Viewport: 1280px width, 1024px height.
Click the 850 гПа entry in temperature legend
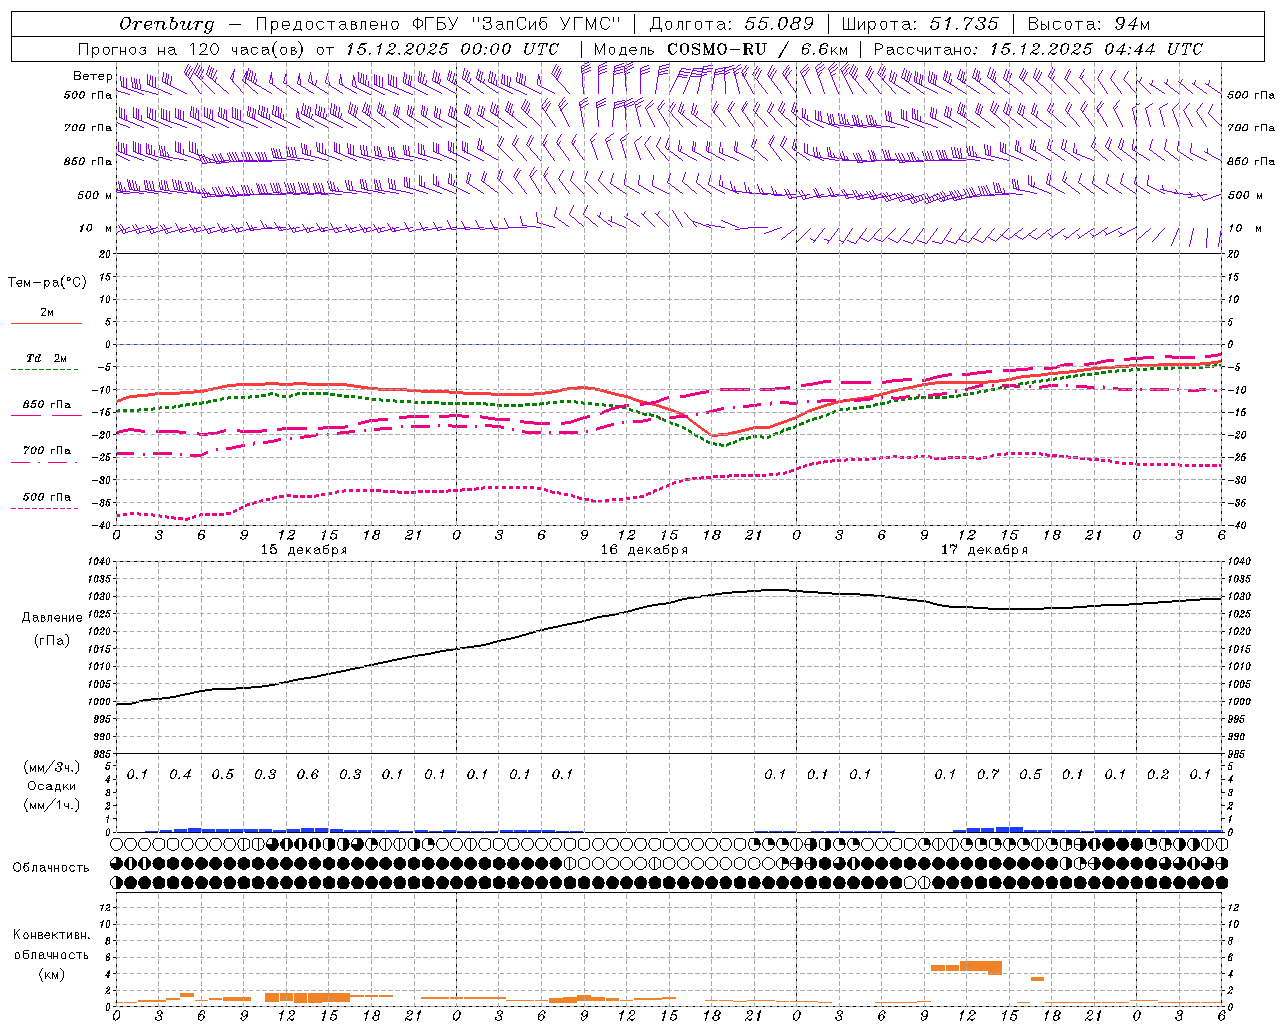(47, 405)
